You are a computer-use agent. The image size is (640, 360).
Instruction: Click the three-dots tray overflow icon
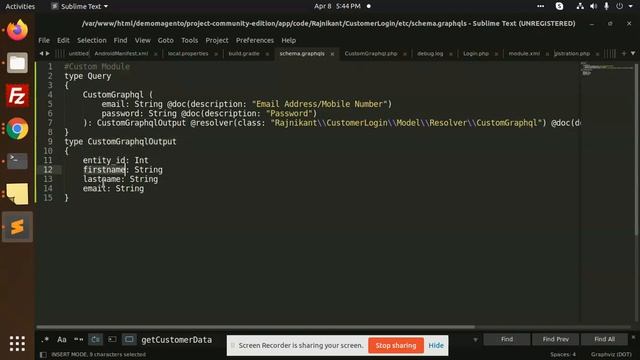[540, 6]
